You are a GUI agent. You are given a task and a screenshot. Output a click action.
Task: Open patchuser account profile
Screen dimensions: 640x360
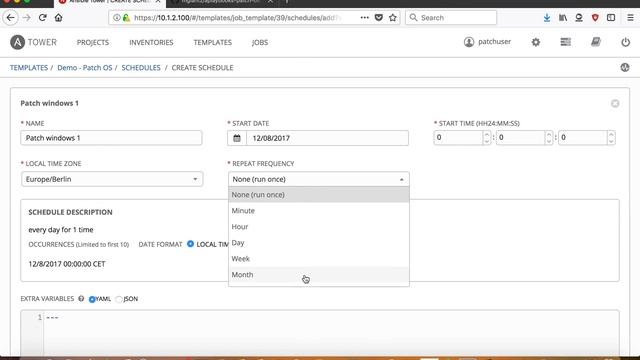(x=487, y=42)
